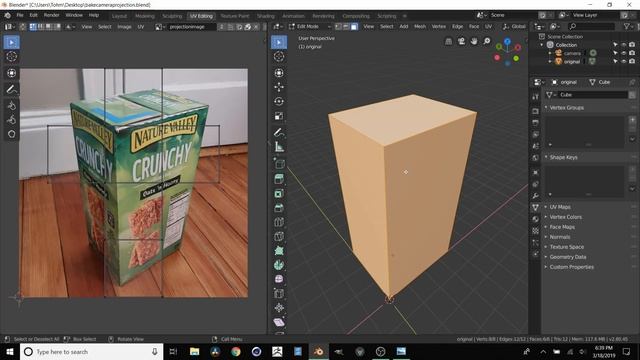Open the Edit Mode dropdown
640x360 pixels.
310,27
